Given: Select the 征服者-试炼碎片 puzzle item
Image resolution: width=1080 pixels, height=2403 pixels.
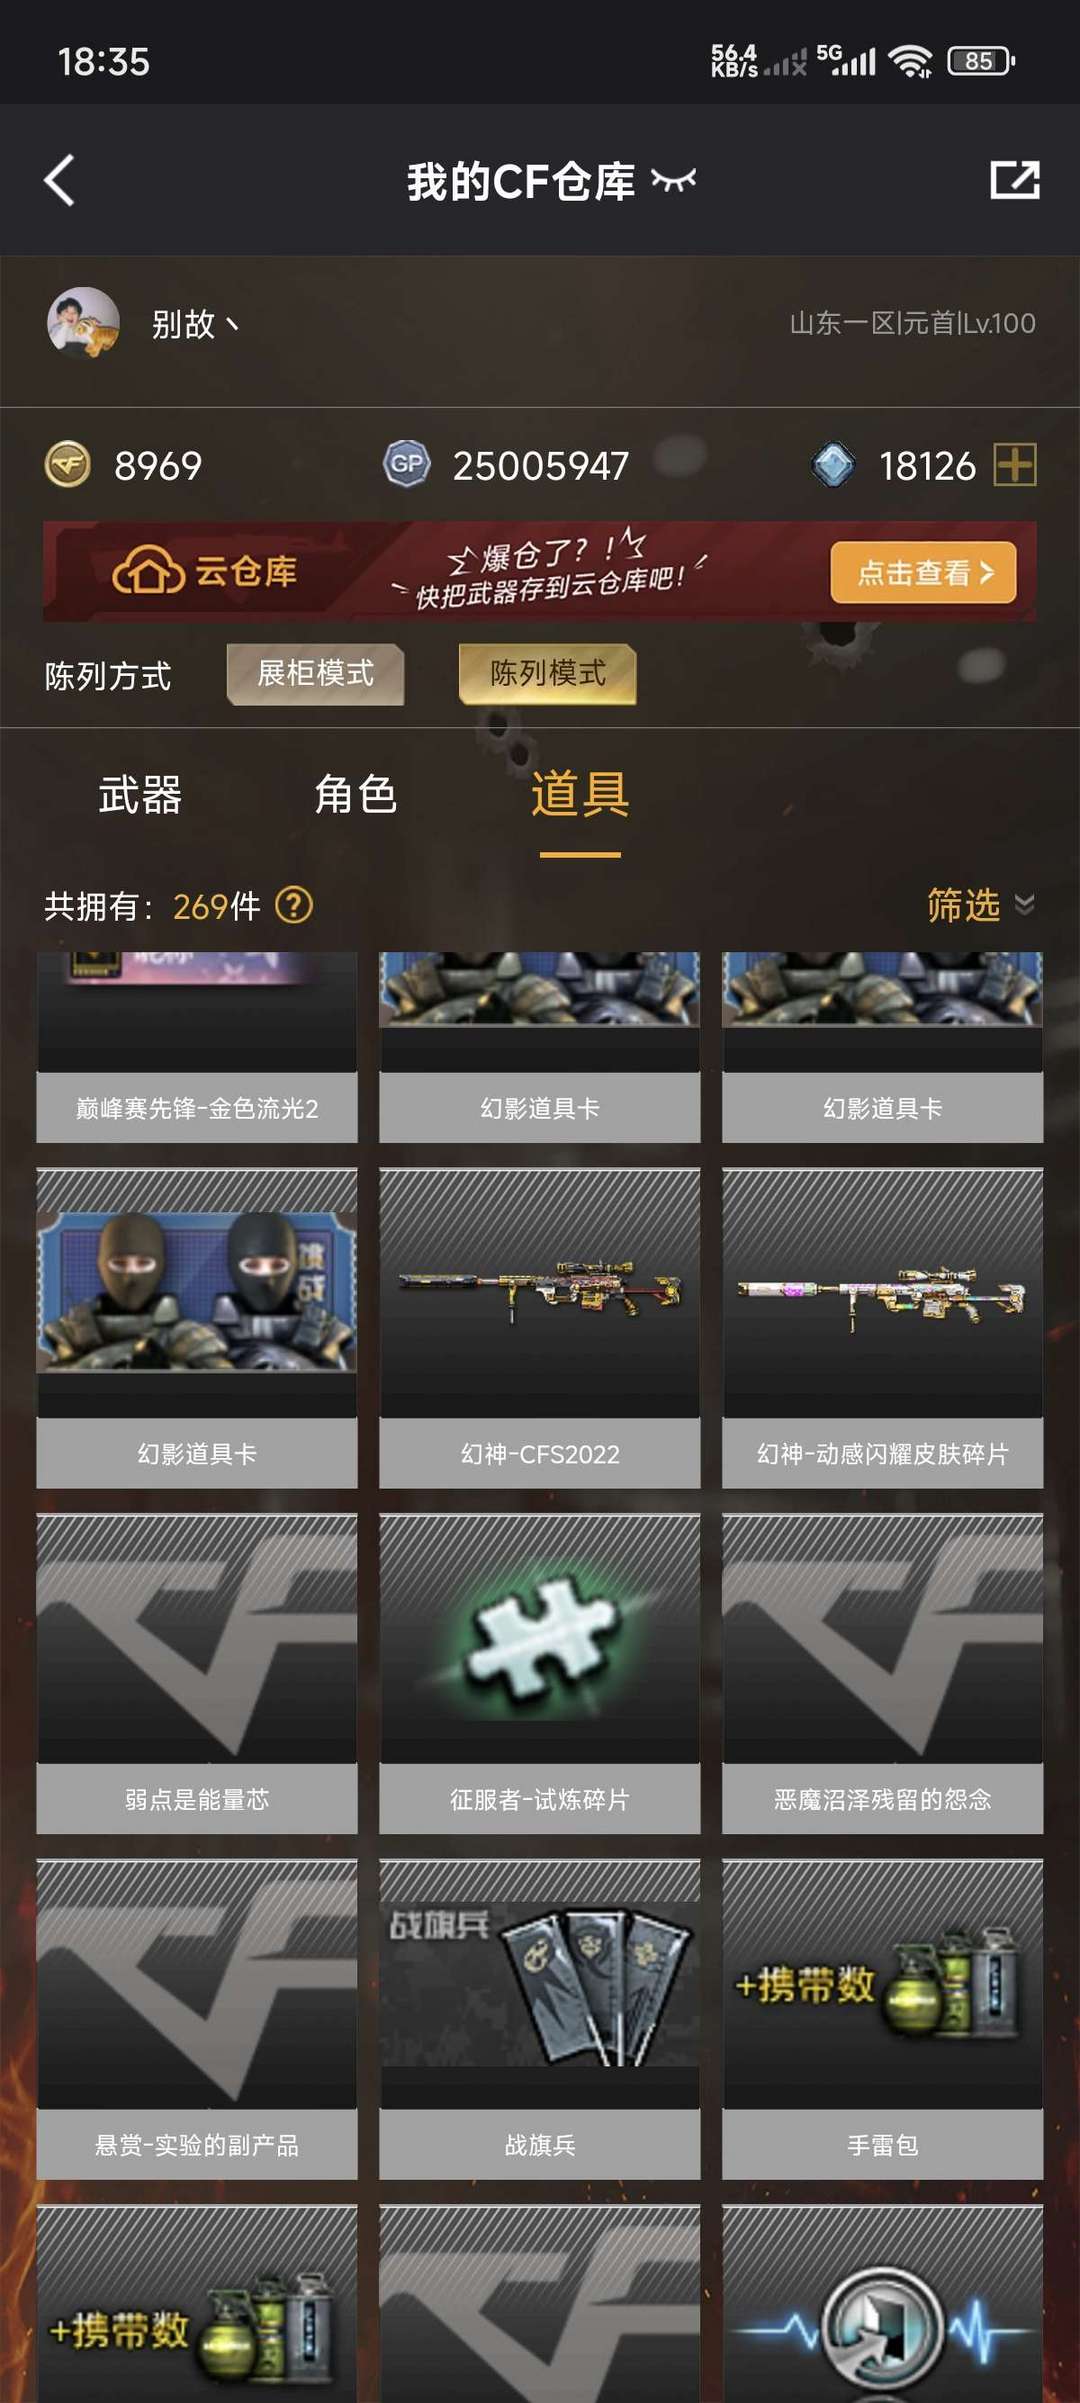Looking at the screenshot, I should [540, 1674].
